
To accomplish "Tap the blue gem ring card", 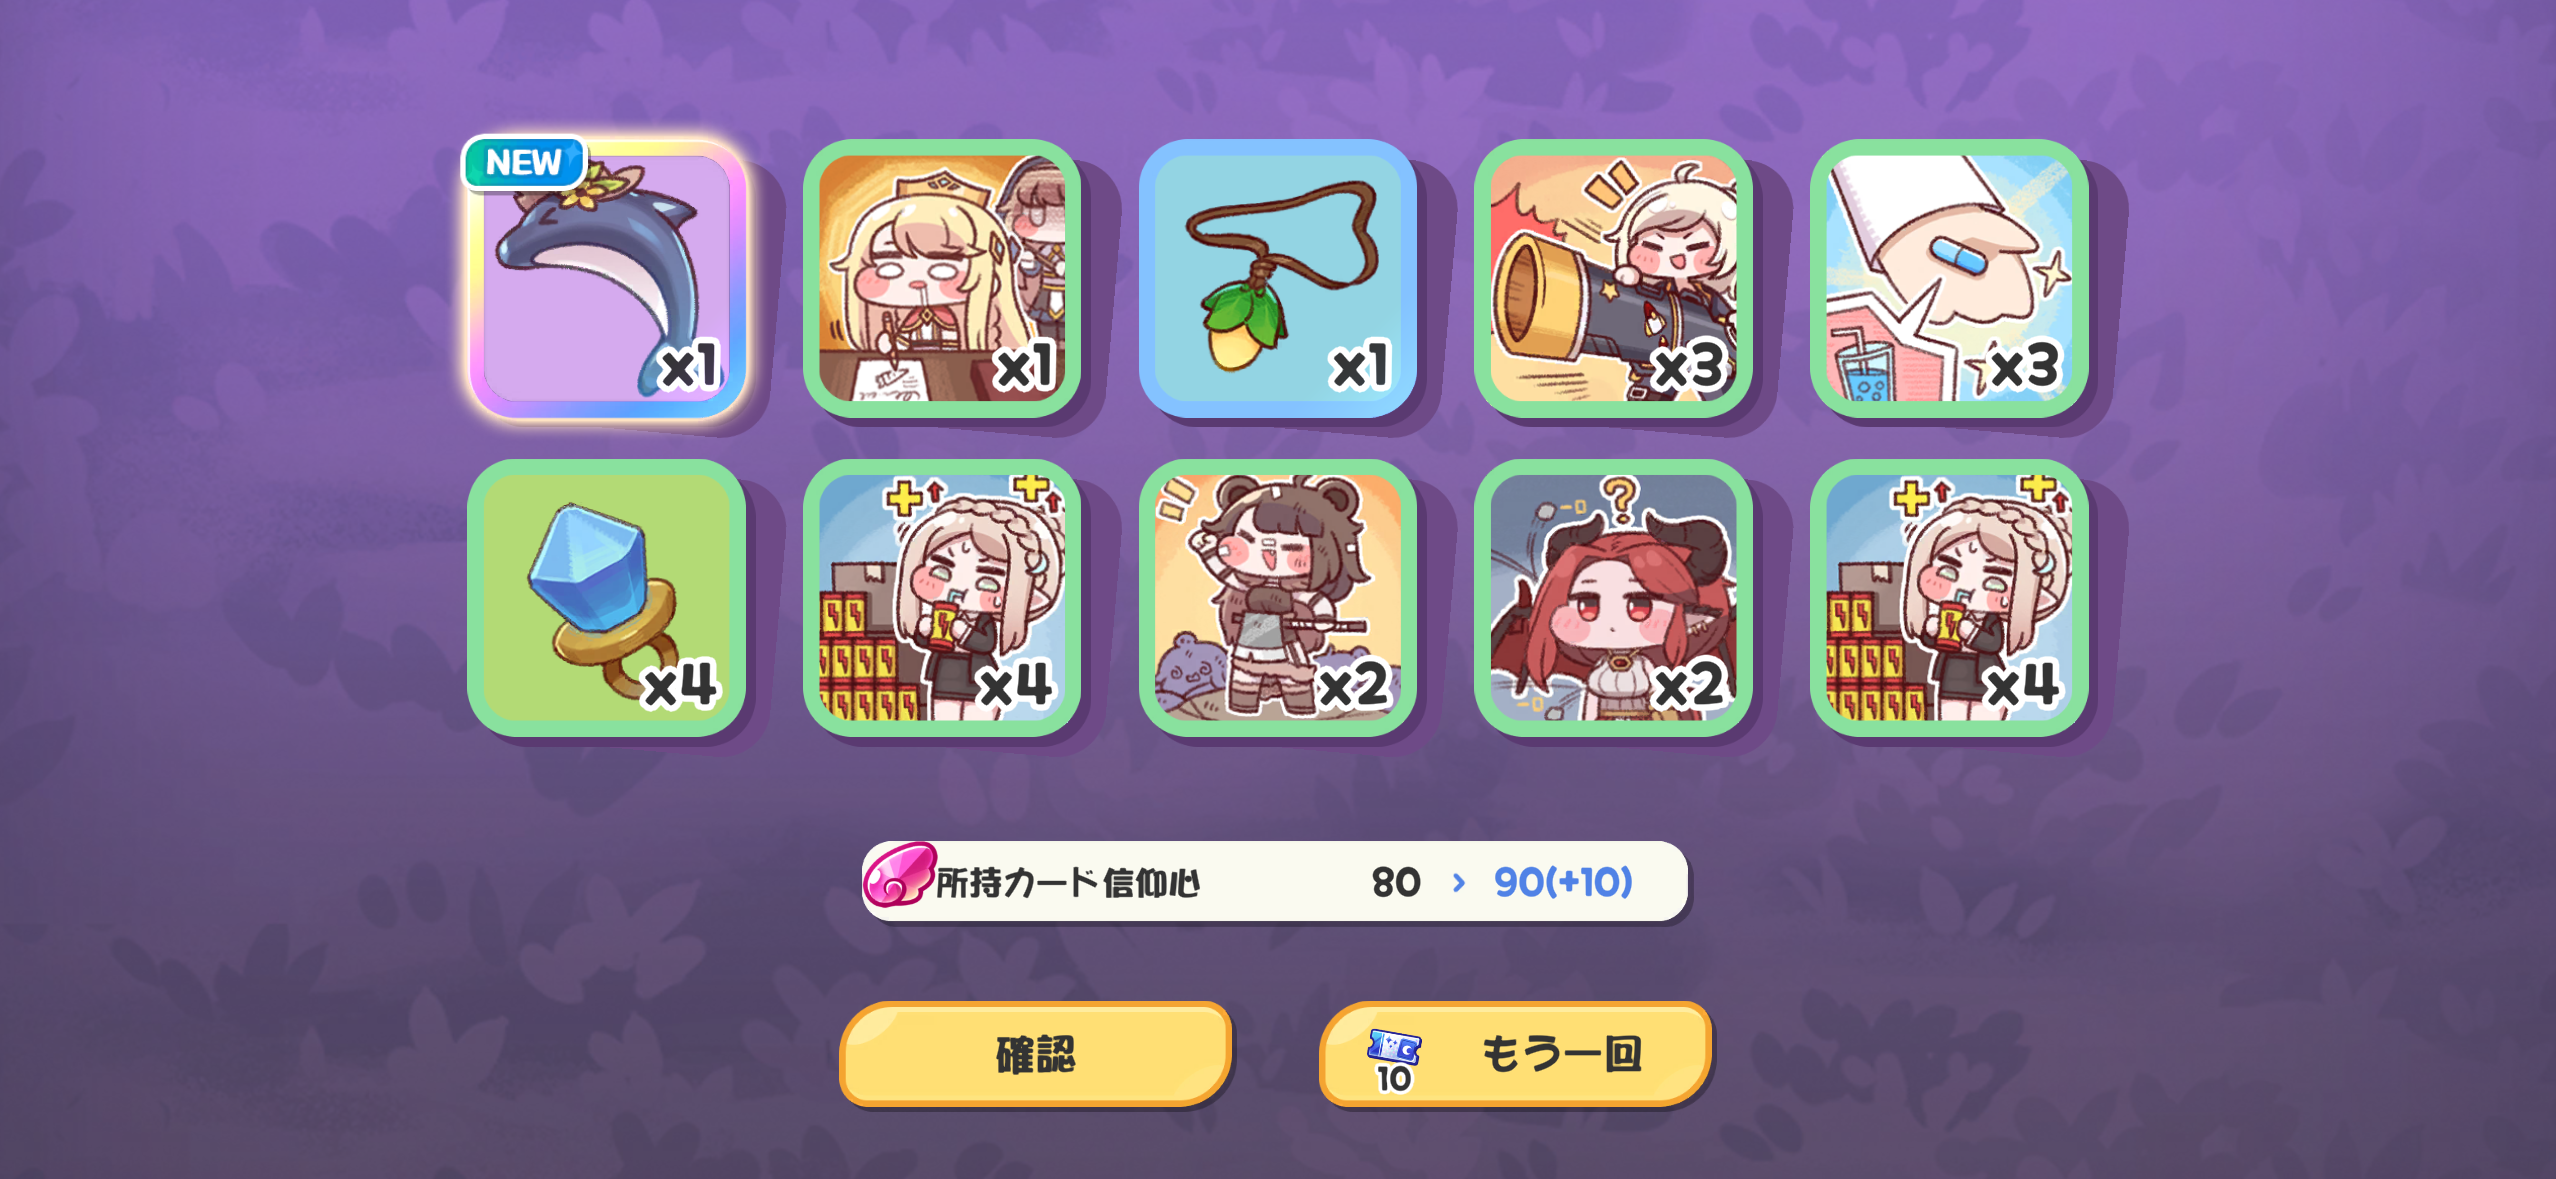I will point(607,598).
